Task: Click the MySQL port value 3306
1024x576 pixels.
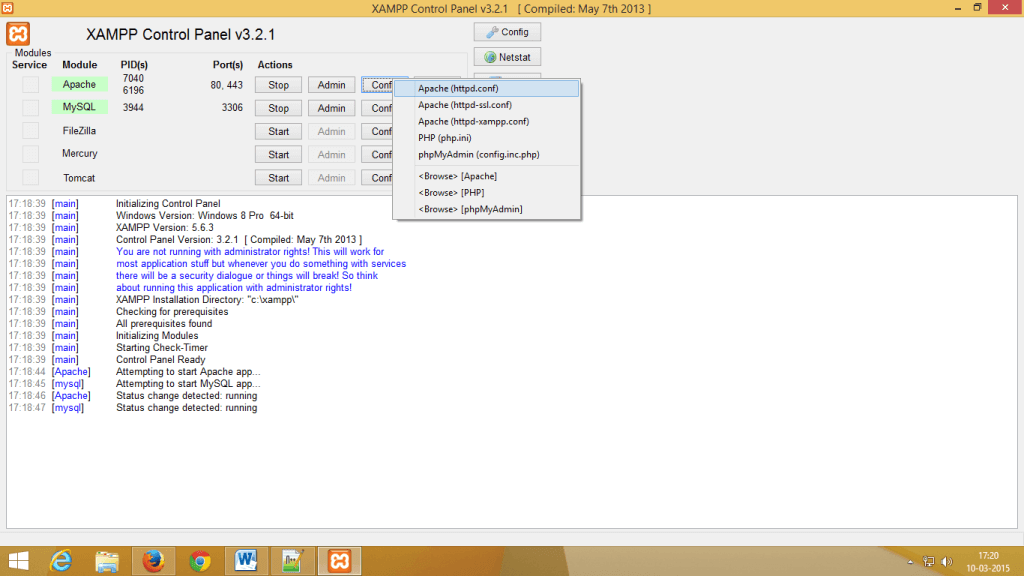Action: pos(232,108)
